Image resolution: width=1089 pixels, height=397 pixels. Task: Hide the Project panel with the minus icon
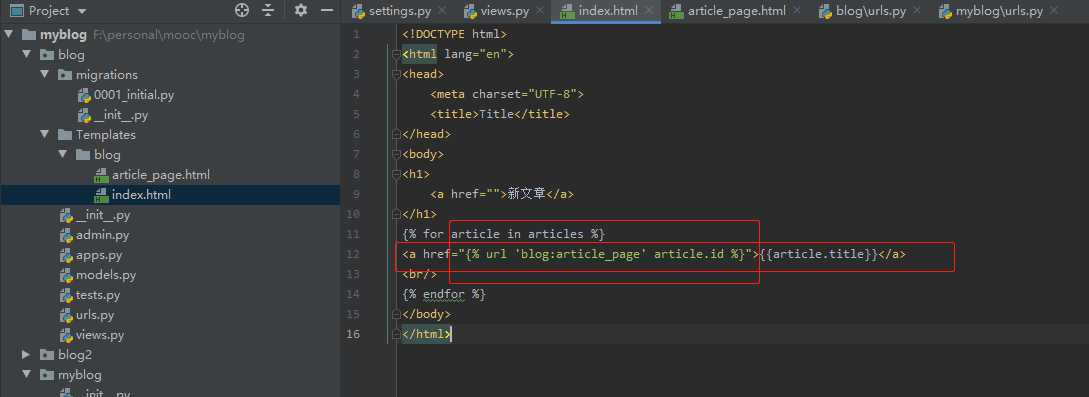point(327,10)
